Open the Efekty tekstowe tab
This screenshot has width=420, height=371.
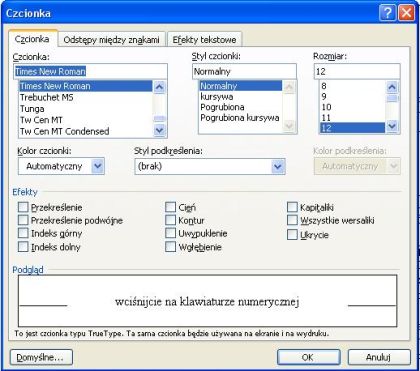click(204, 40)
